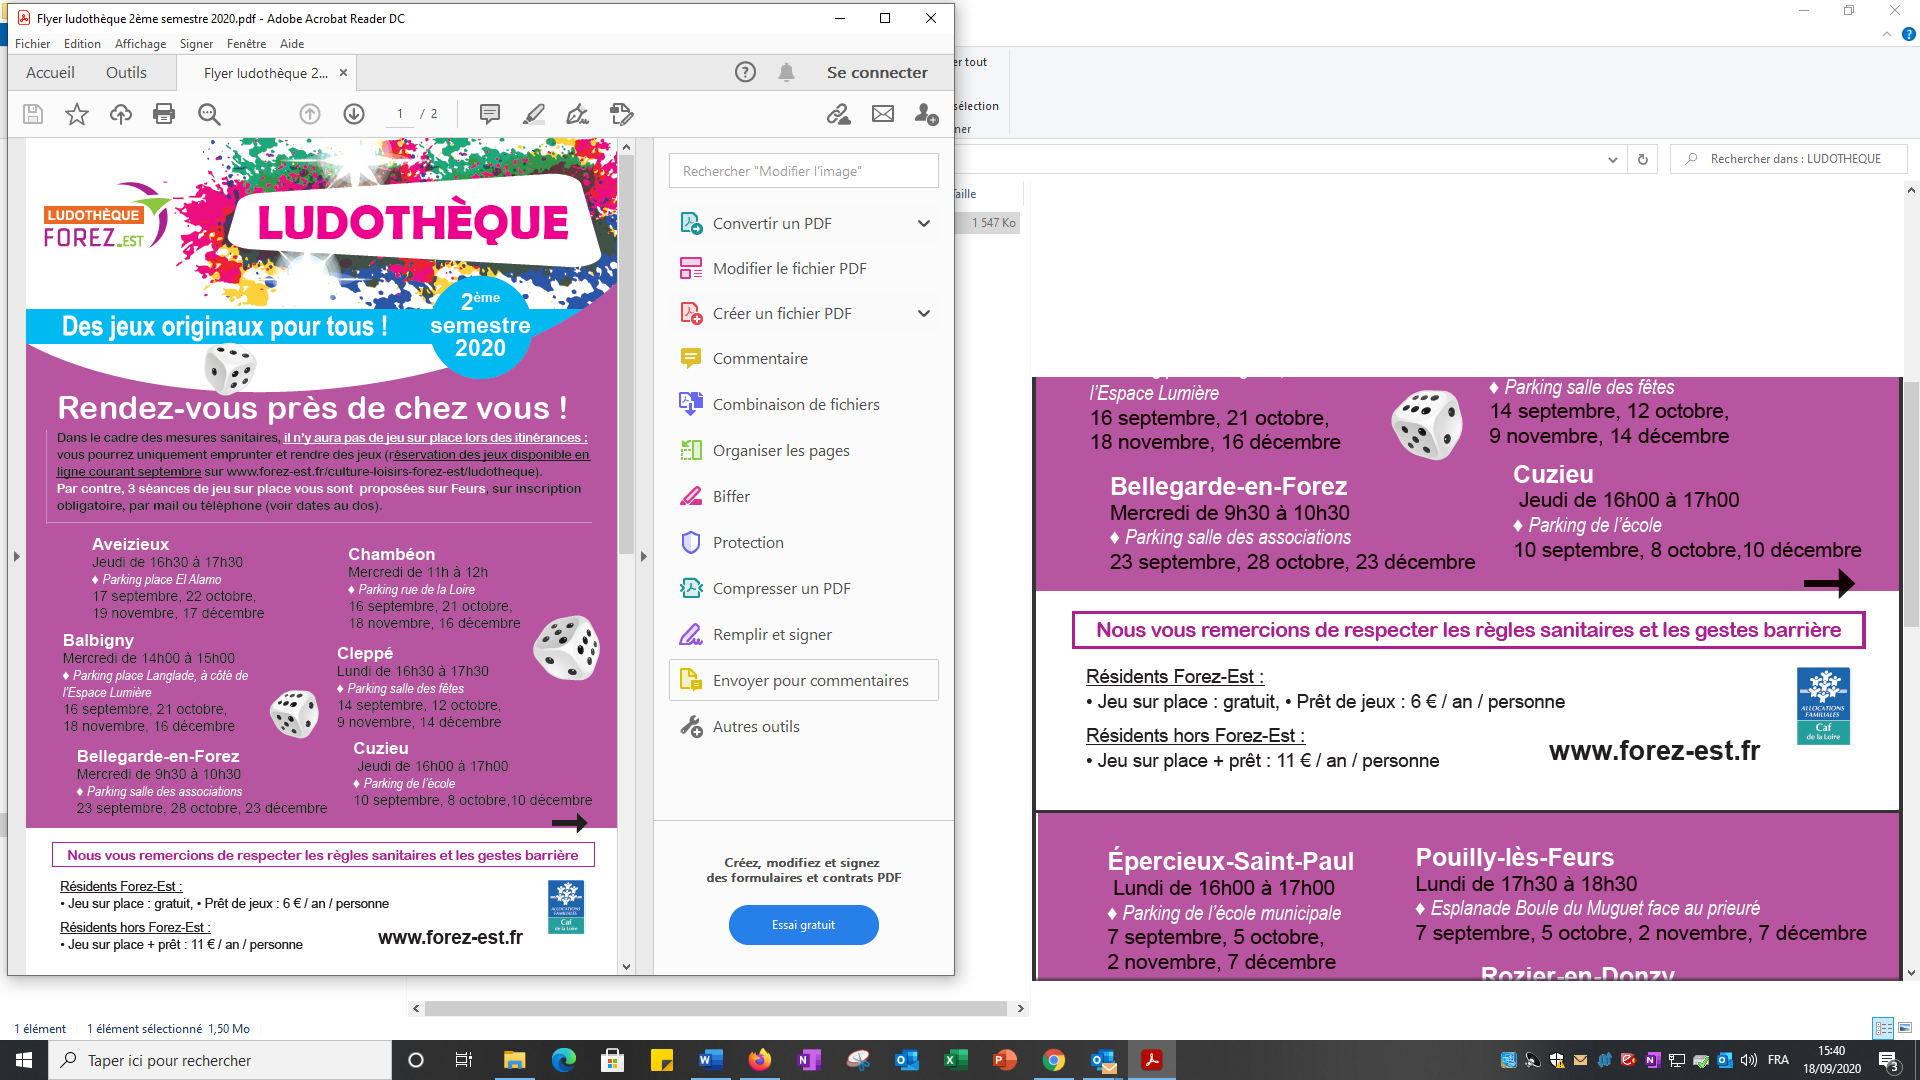Go to the previous page arrow

pos(310,114)
